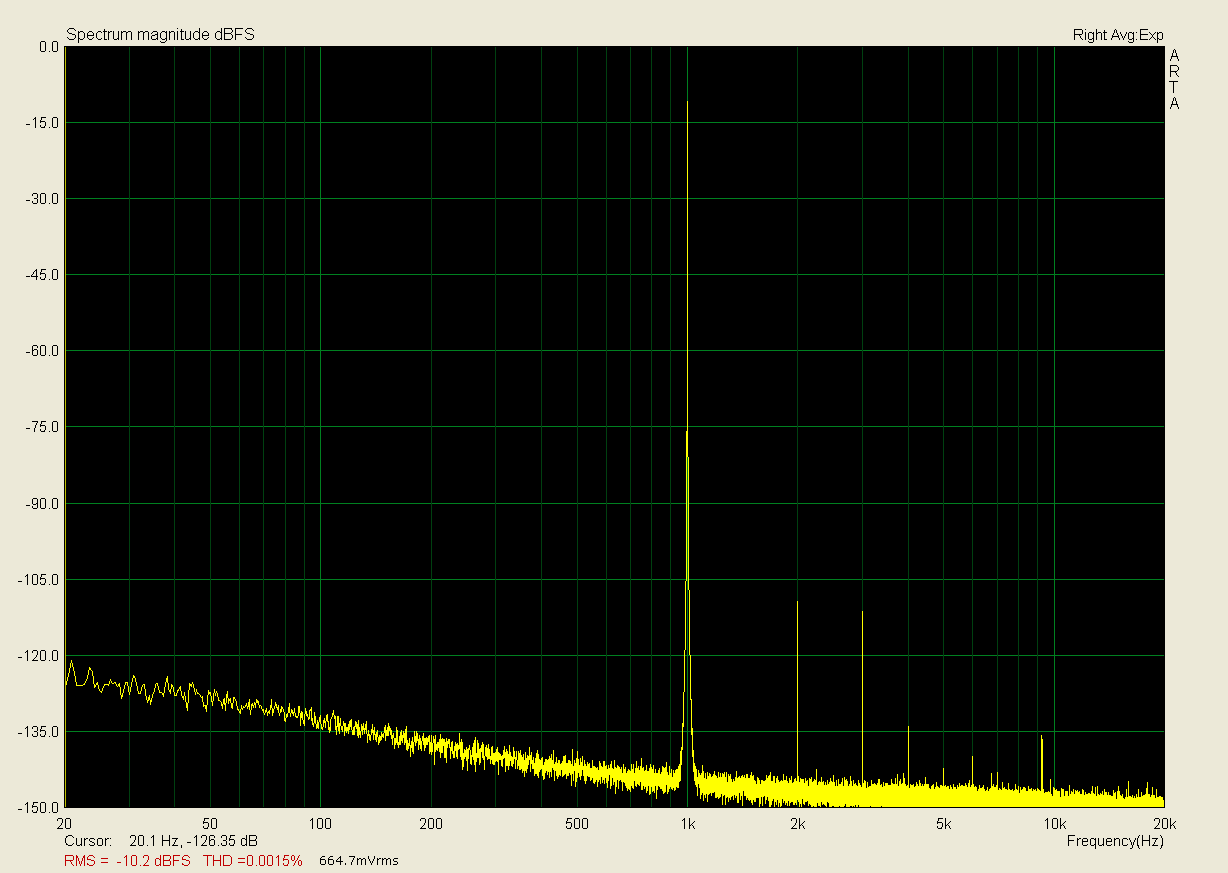Click the '1k' frequency axis label
Screen dimensions: 1228x873
[687, 824]
